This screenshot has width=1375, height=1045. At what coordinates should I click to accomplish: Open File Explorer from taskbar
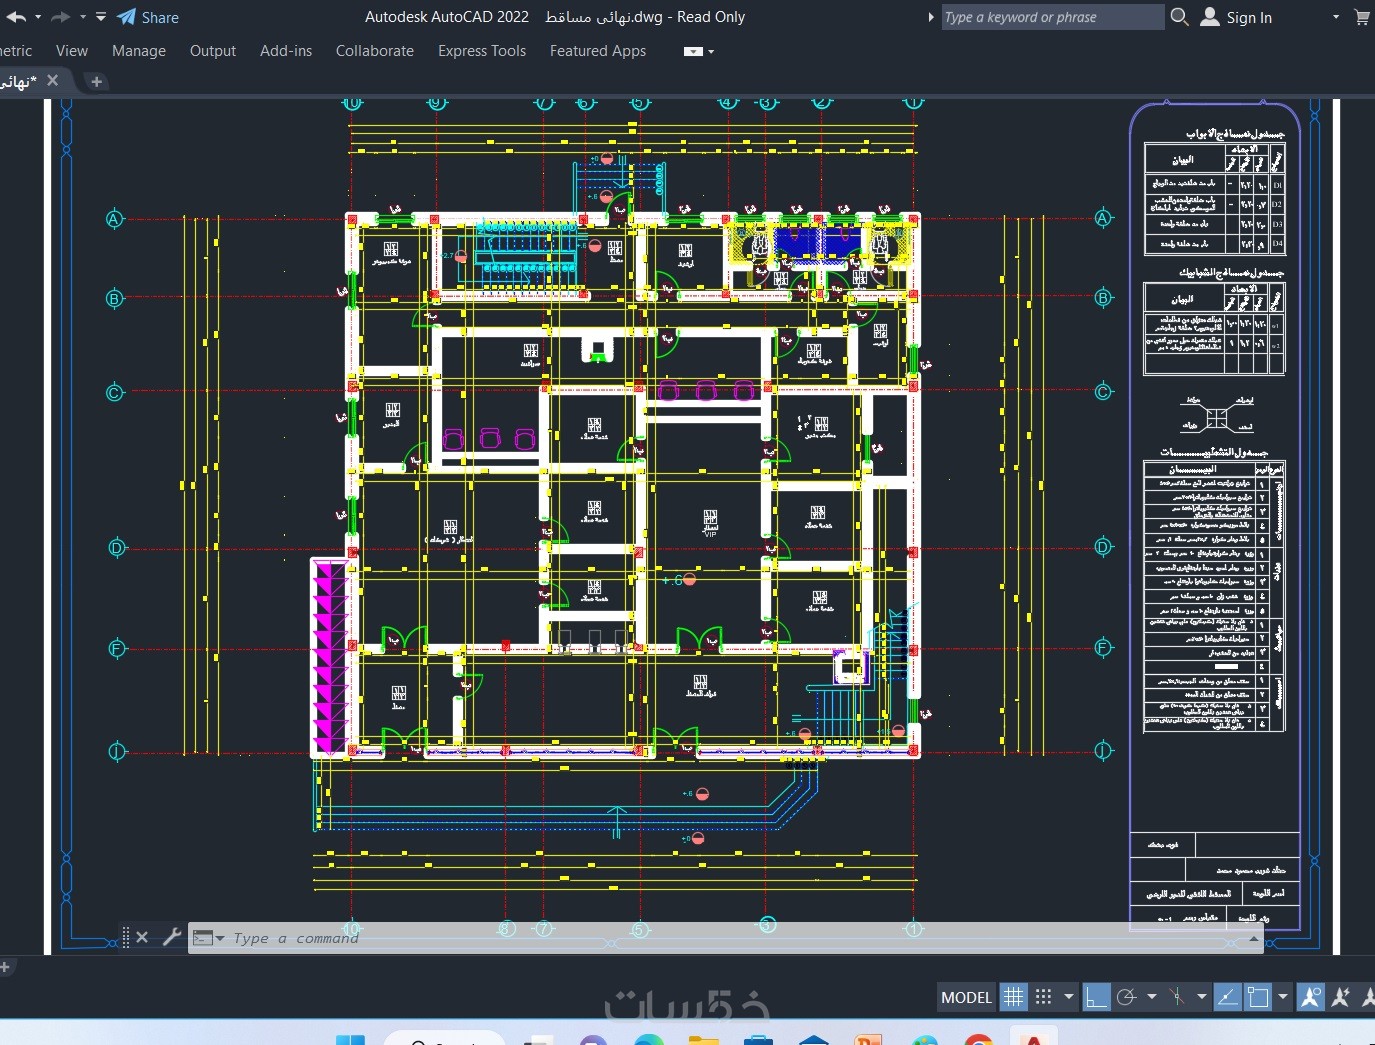click(x=704, y=1040)
